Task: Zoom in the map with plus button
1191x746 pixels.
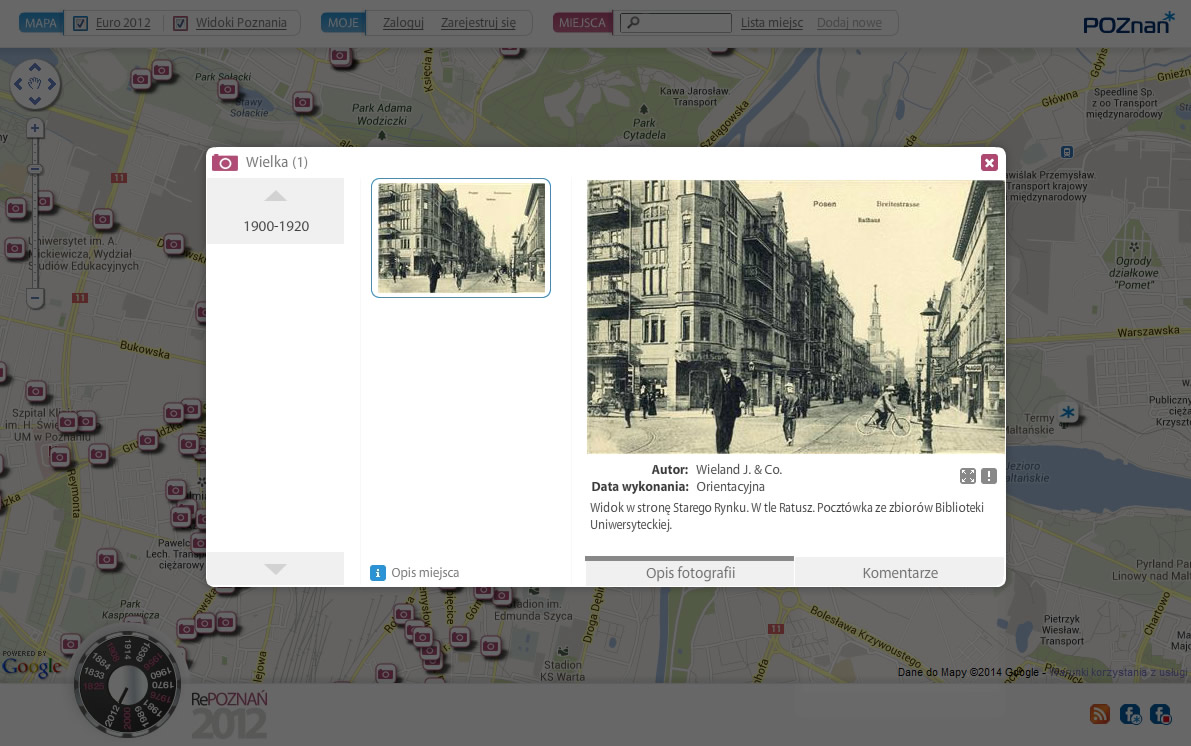Action: (35, 128)
